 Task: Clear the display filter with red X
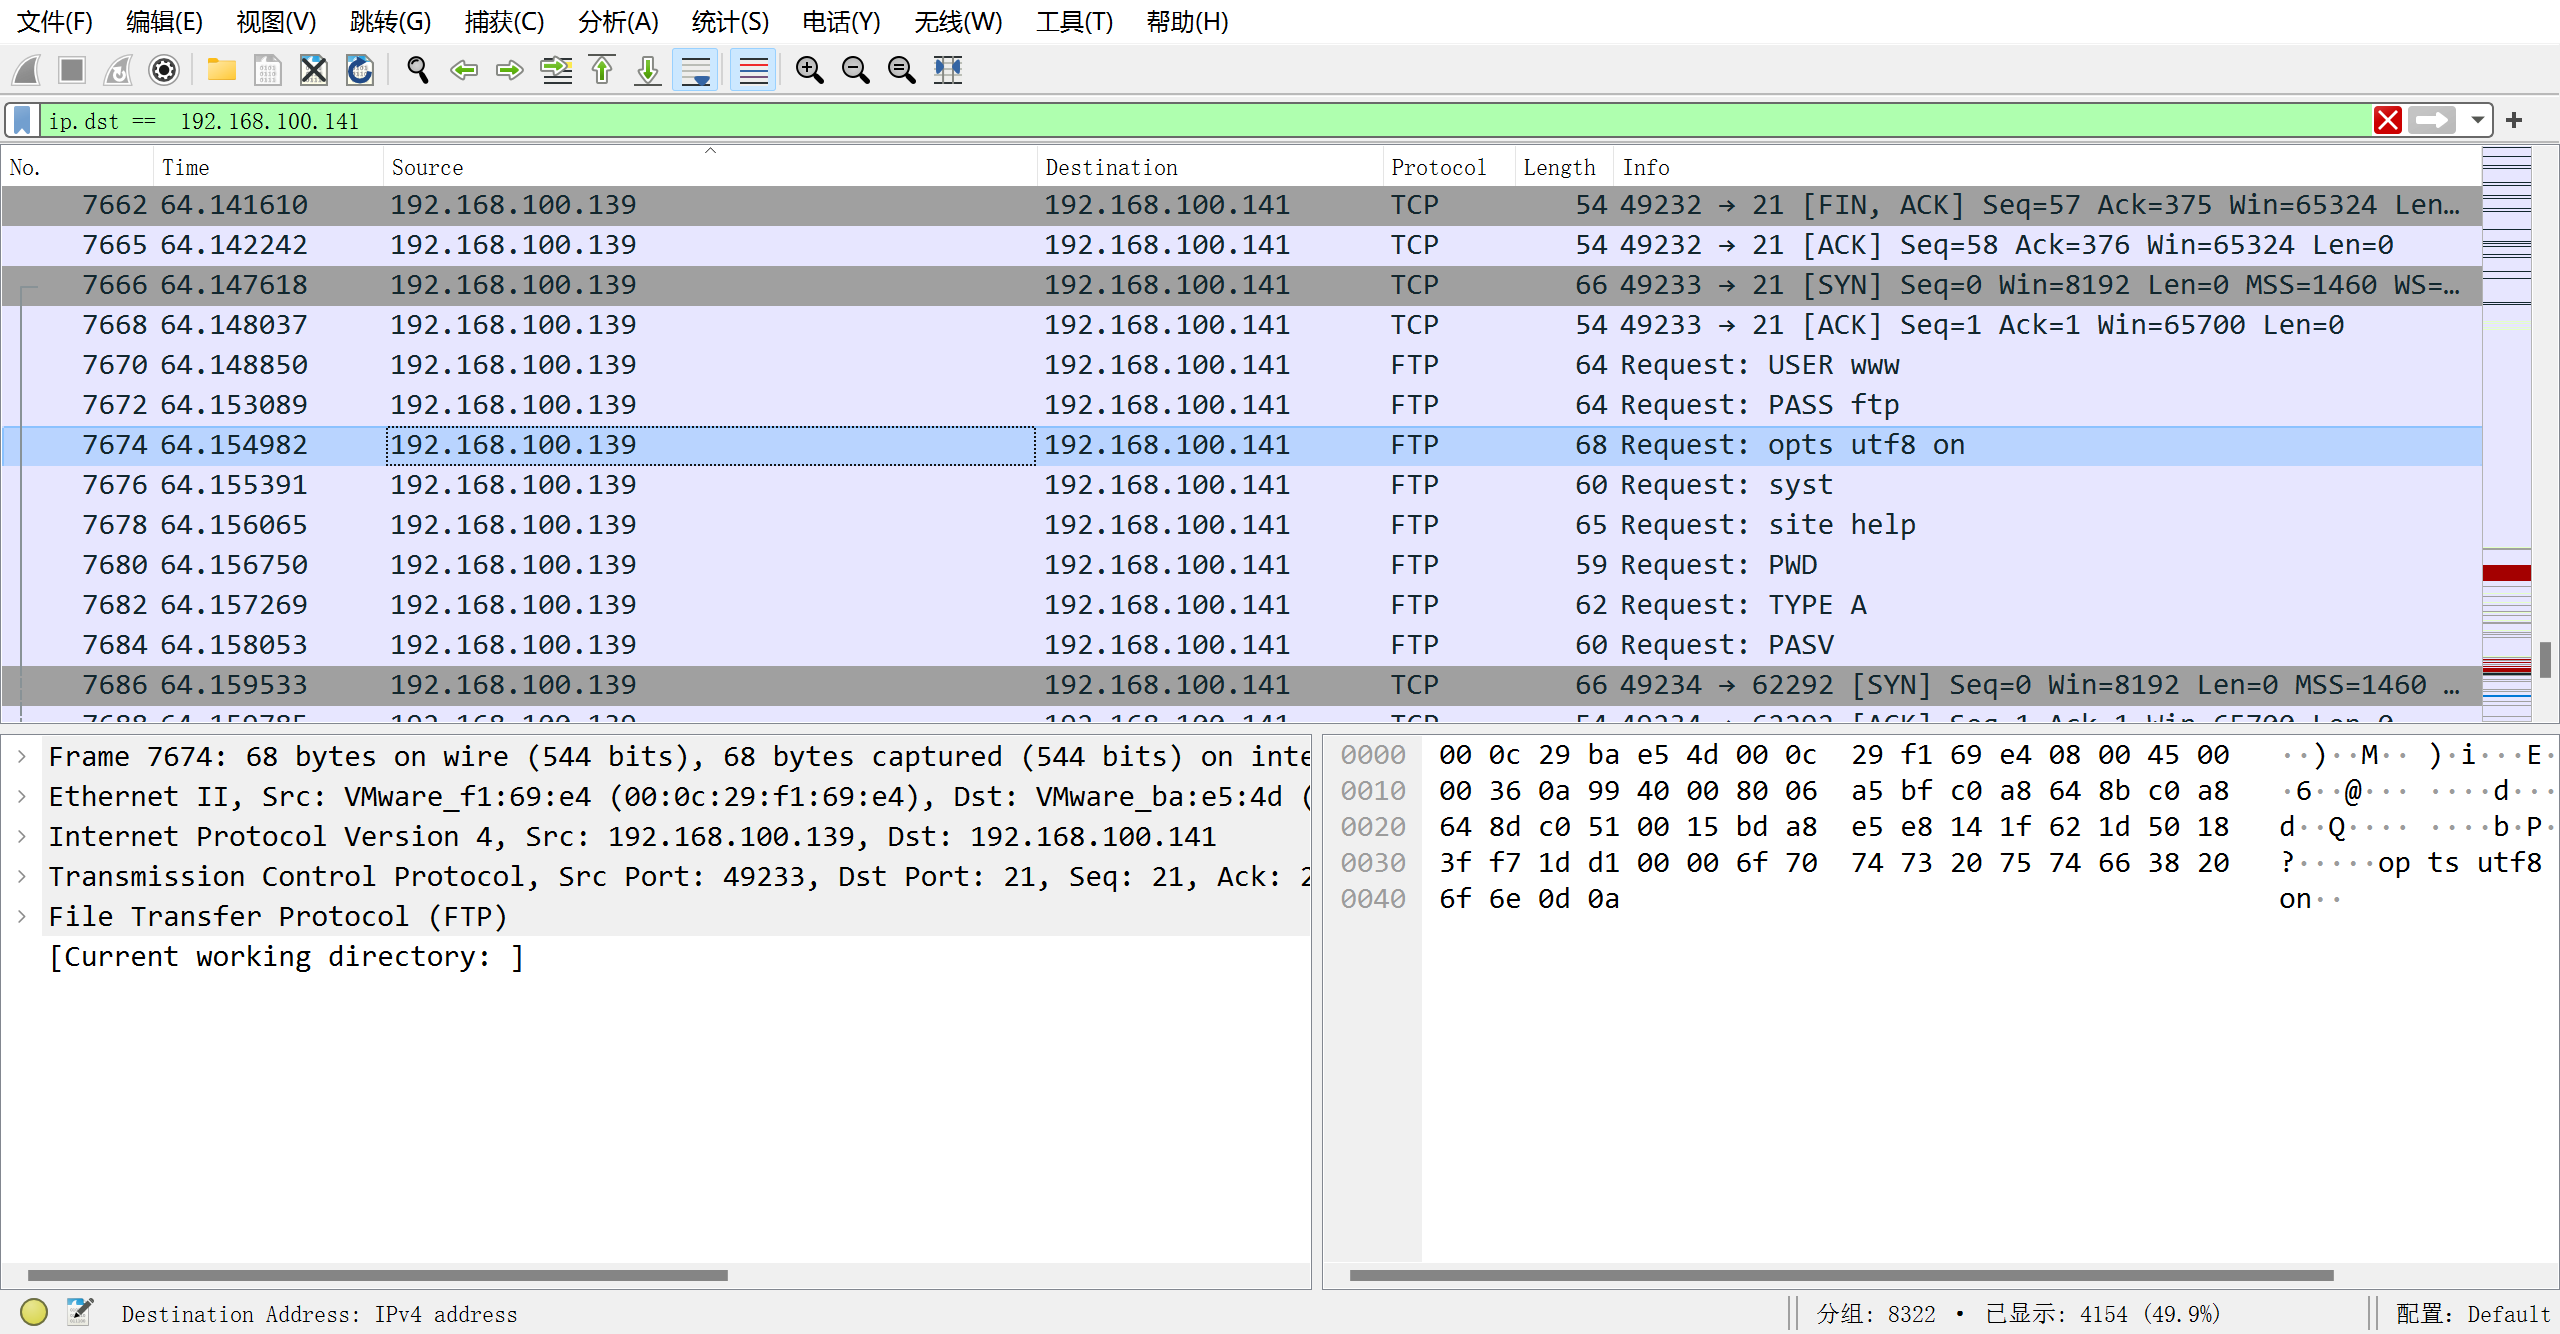point(2388,121)
